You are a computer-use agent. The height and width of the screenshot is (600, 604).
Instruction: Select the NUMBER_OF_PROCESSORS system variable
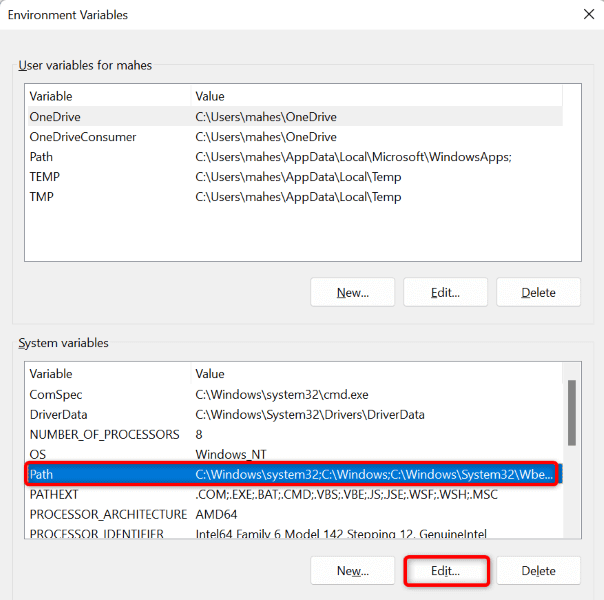coord(295,434)
